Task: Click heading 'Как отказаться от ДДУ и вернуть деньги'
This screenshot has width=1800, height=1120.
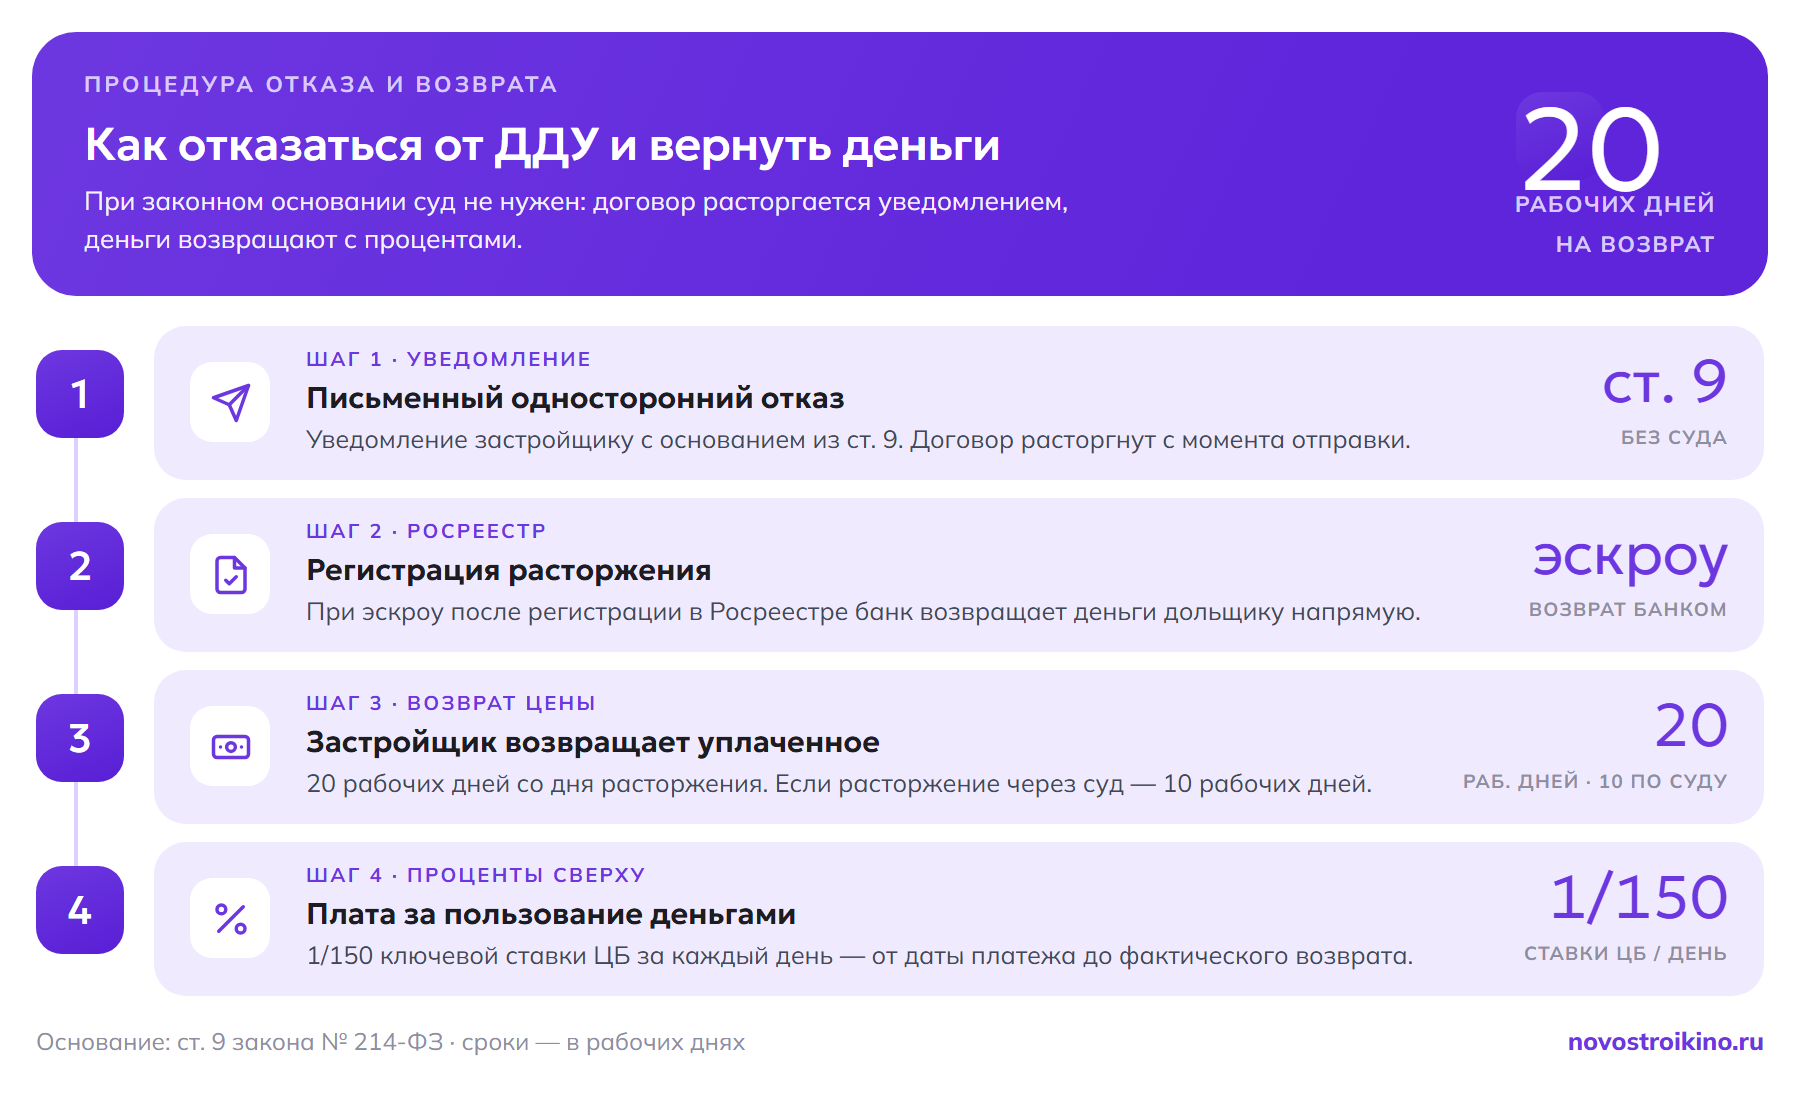Action: tap(542, 146)
